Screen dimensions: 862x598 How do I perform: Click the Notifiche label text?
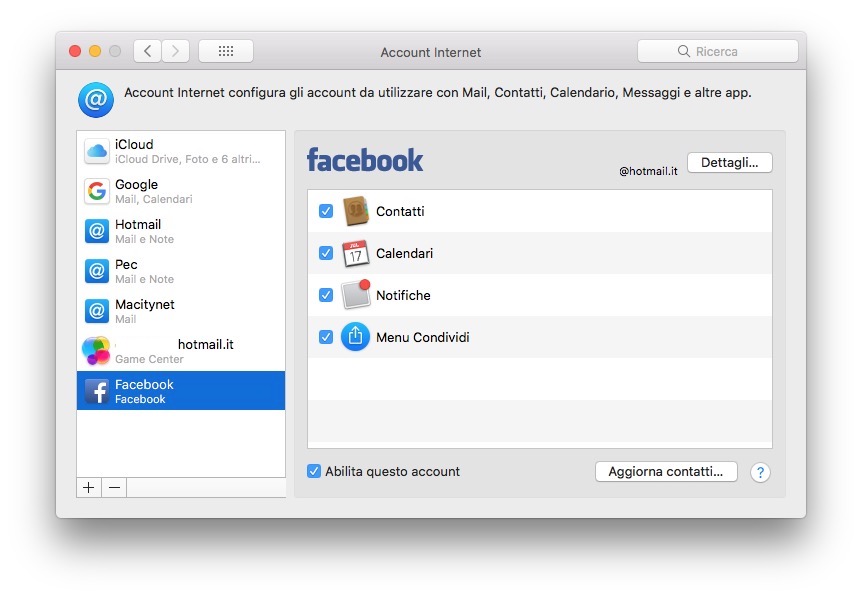click(403, 295)
